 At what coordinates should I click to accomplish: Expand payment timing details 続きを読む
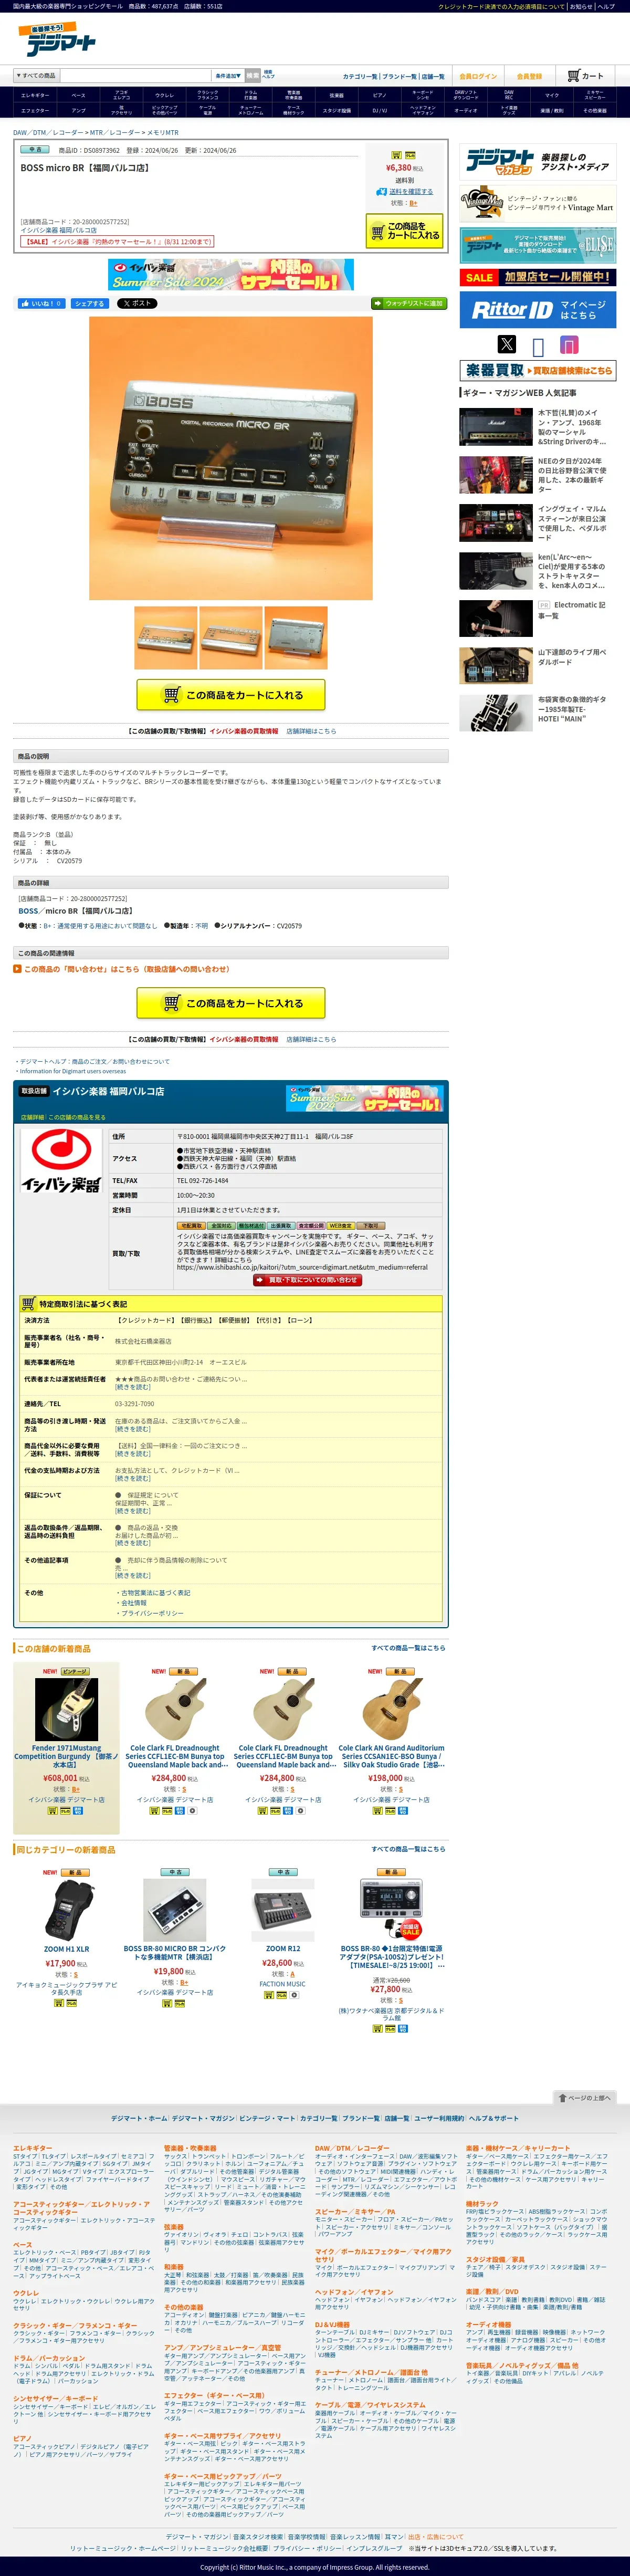132,1478
